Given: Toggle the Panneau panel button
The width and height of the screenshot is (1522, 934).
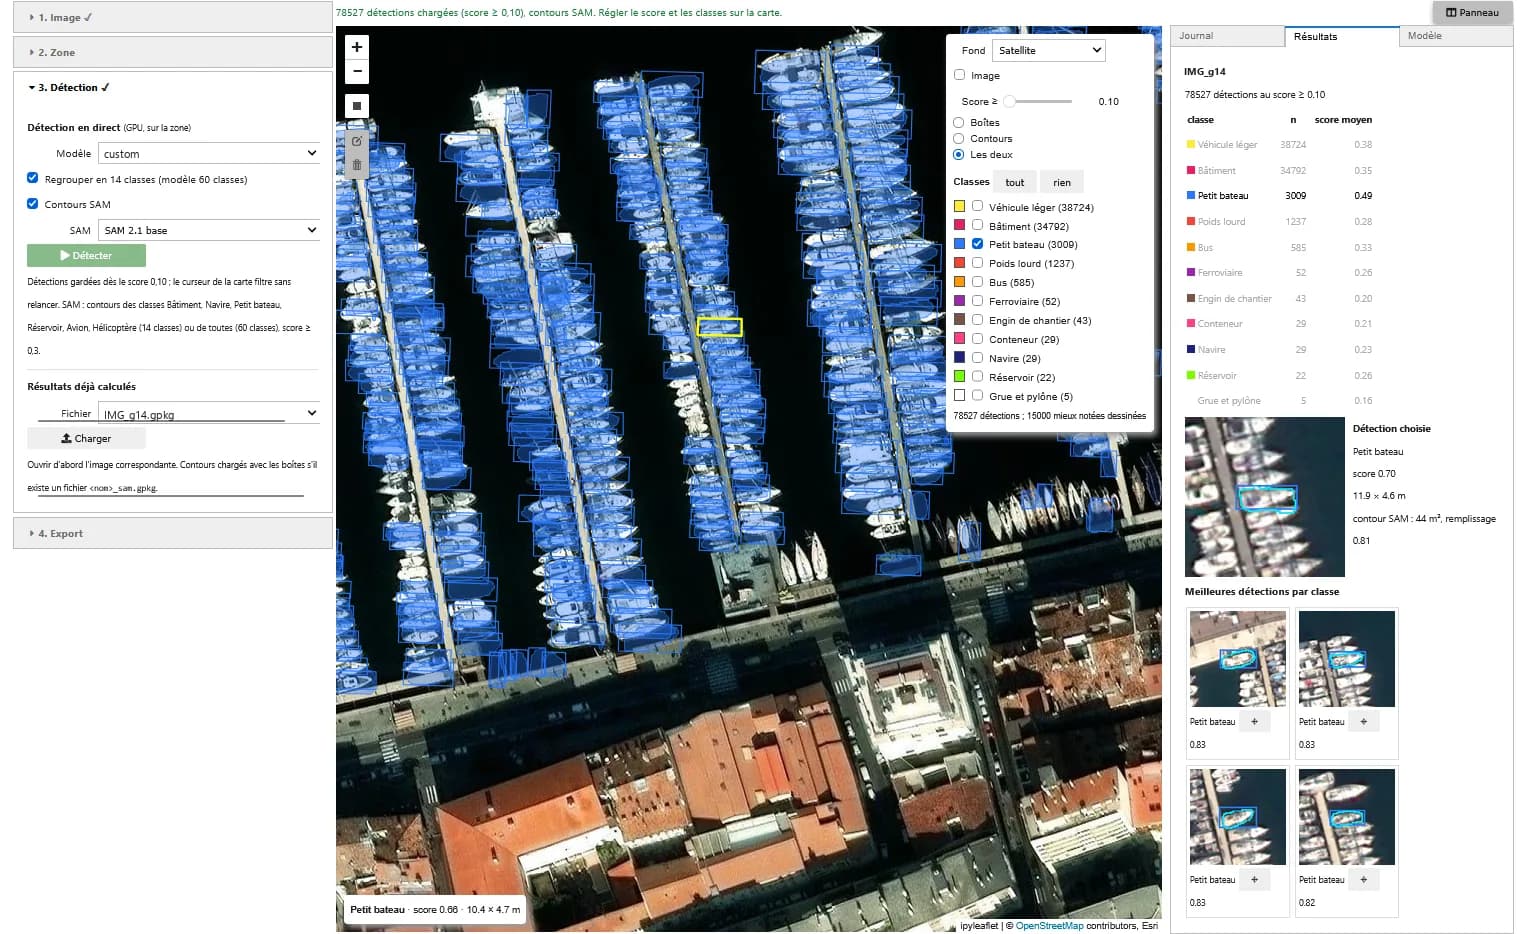Looking at the screenshot, I should (x=1472, y=13).
